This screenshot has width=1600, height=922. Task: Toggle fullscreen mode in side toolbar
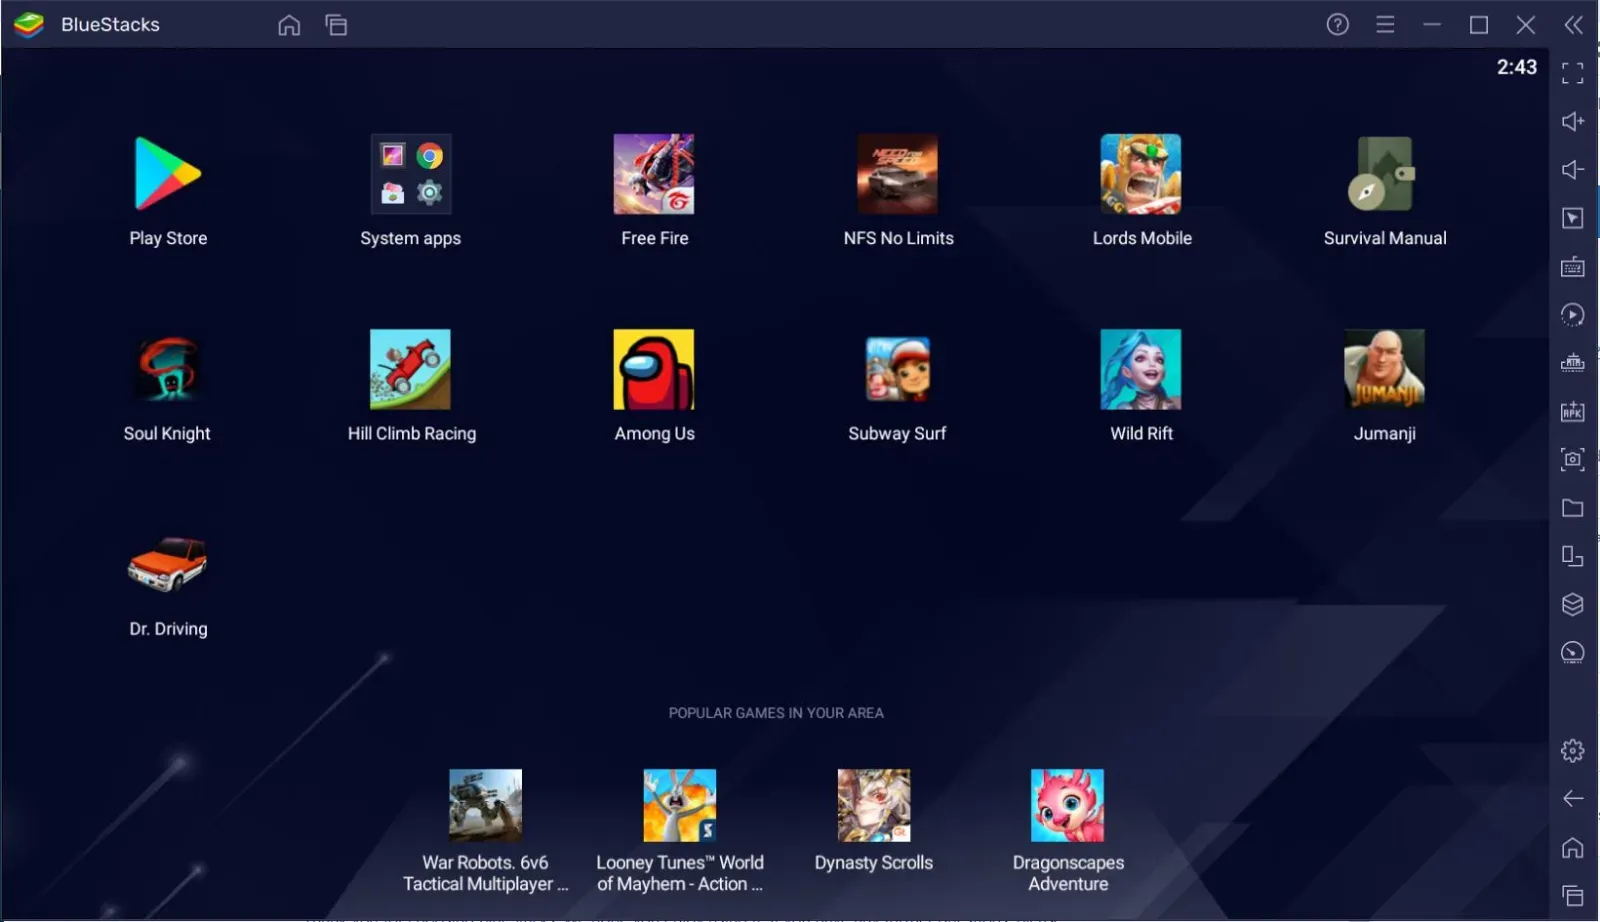tap(1573, 73)
